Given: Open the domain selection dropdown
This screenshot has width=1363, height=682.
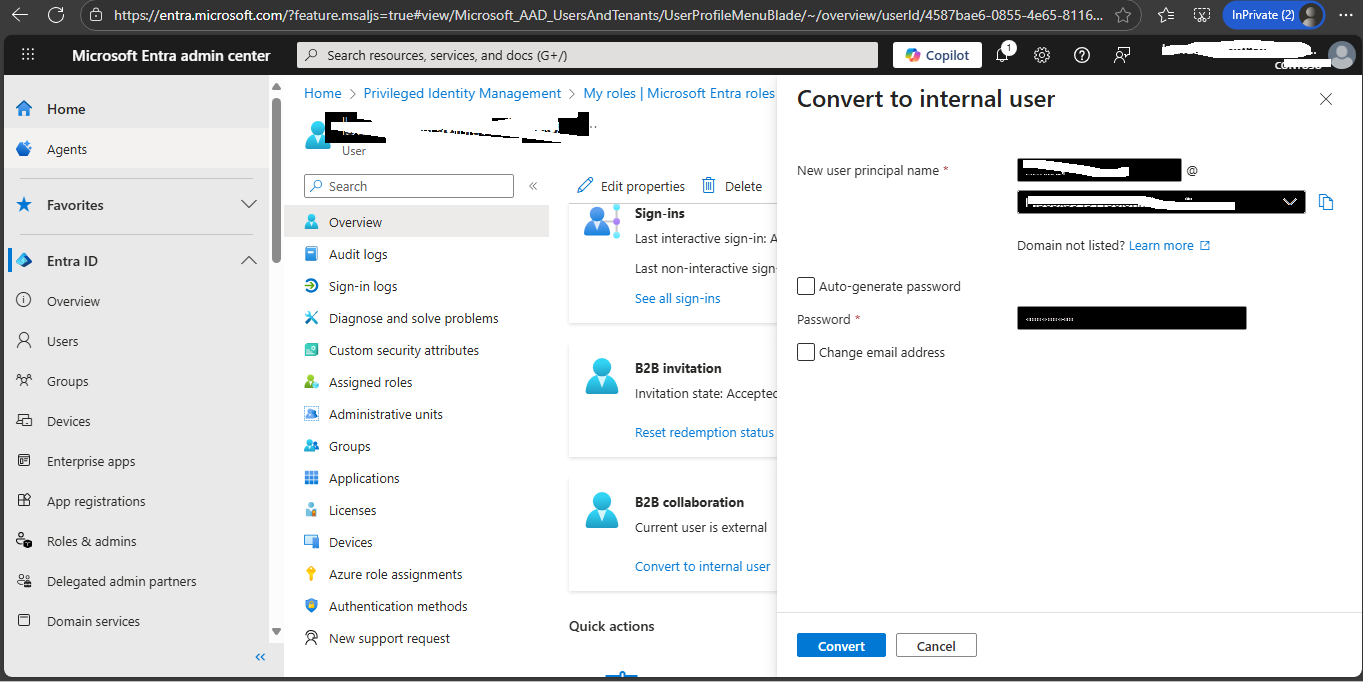Looking at the screenshot, I should tap(1291, 202).
